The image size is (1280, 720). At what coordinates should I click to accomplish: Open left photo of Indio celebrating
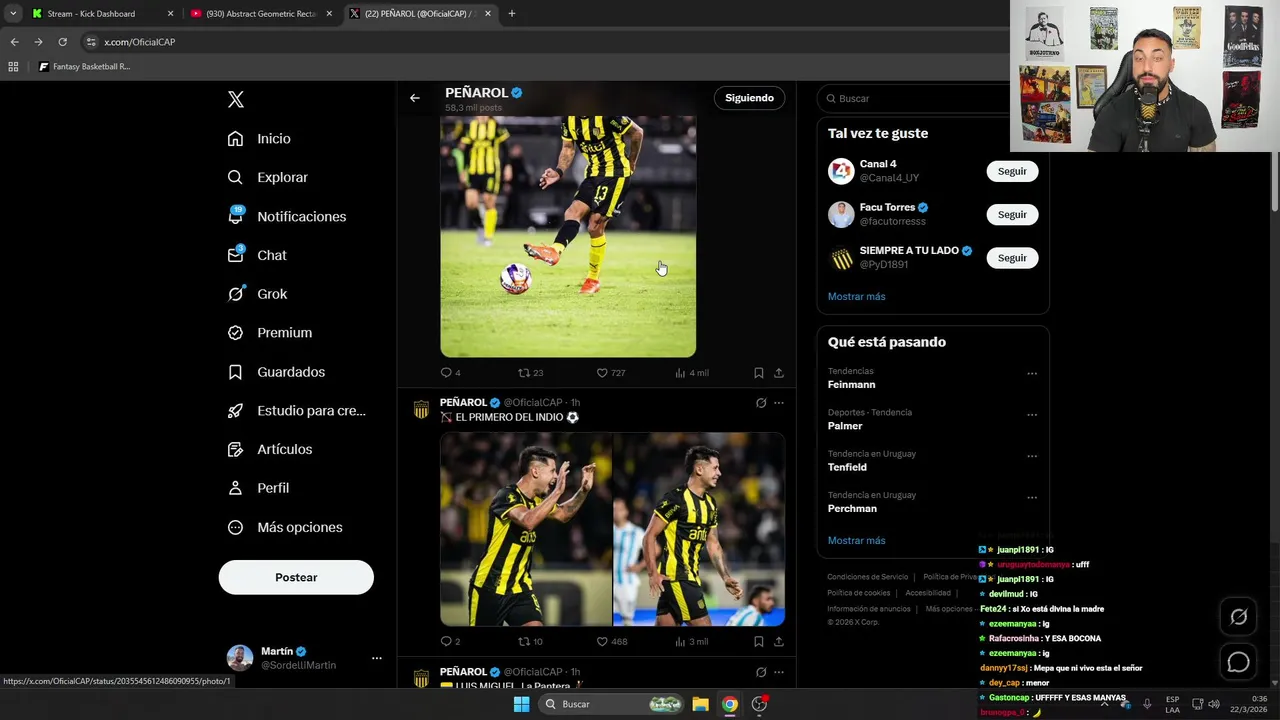pyautogui.click(x=526, y=529)
